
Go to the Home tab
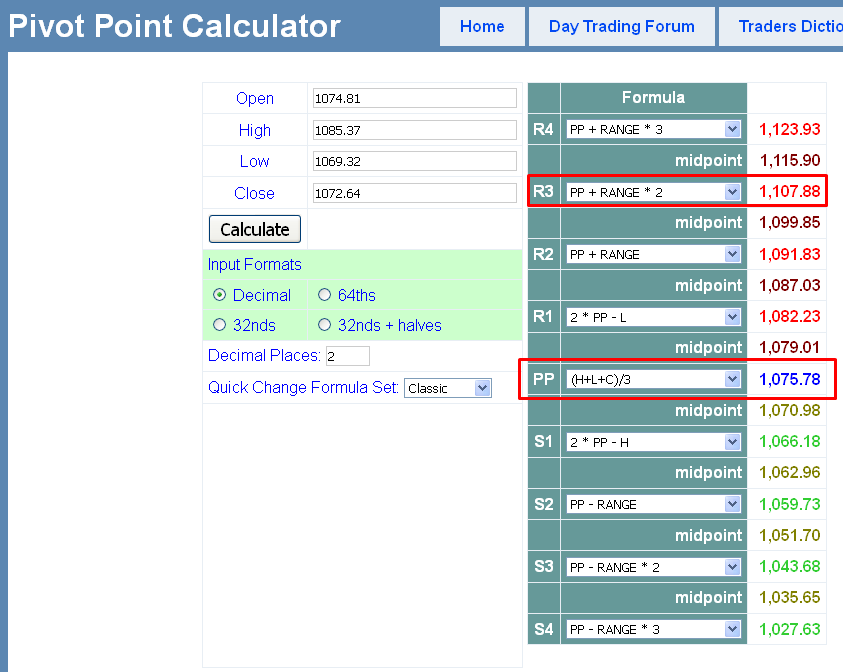[x=482, y=27]
